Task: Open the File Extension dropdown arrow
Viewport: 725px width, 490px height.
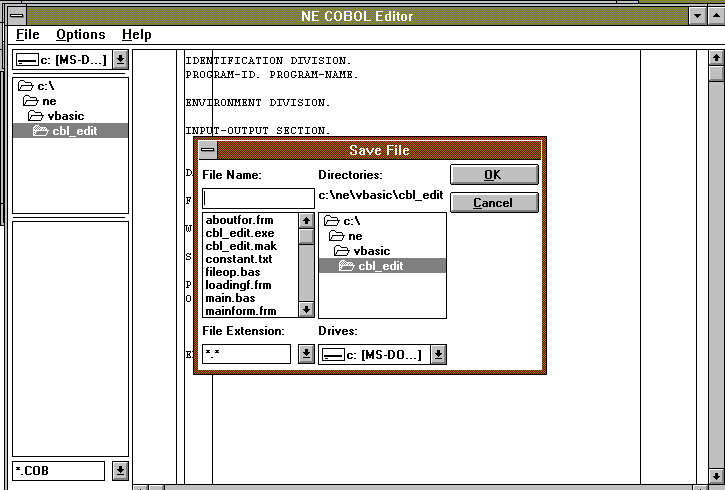Action: [305, 354]
